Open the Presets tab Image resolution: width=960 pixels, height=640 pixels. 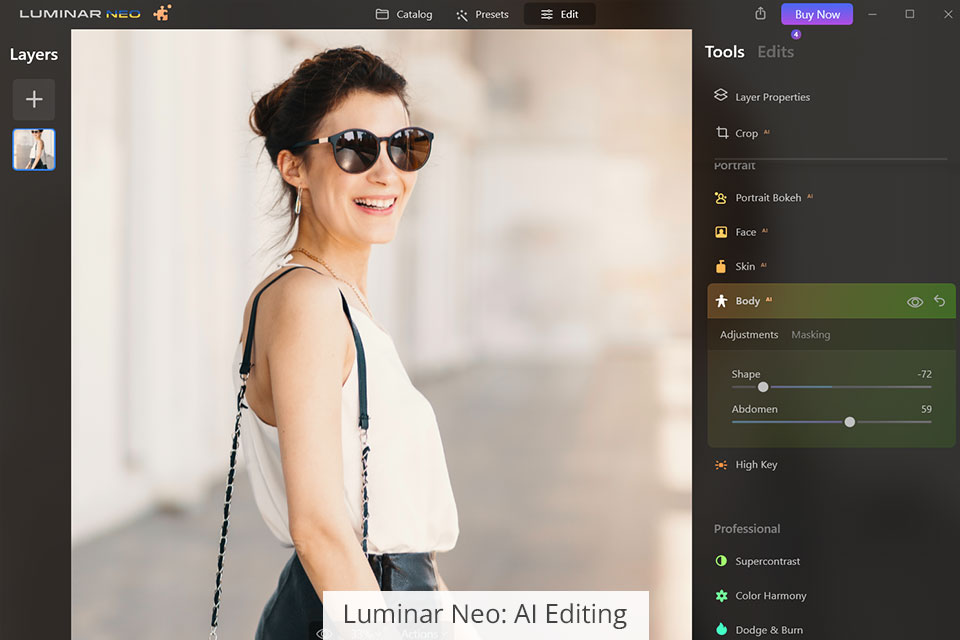[482, 14]
